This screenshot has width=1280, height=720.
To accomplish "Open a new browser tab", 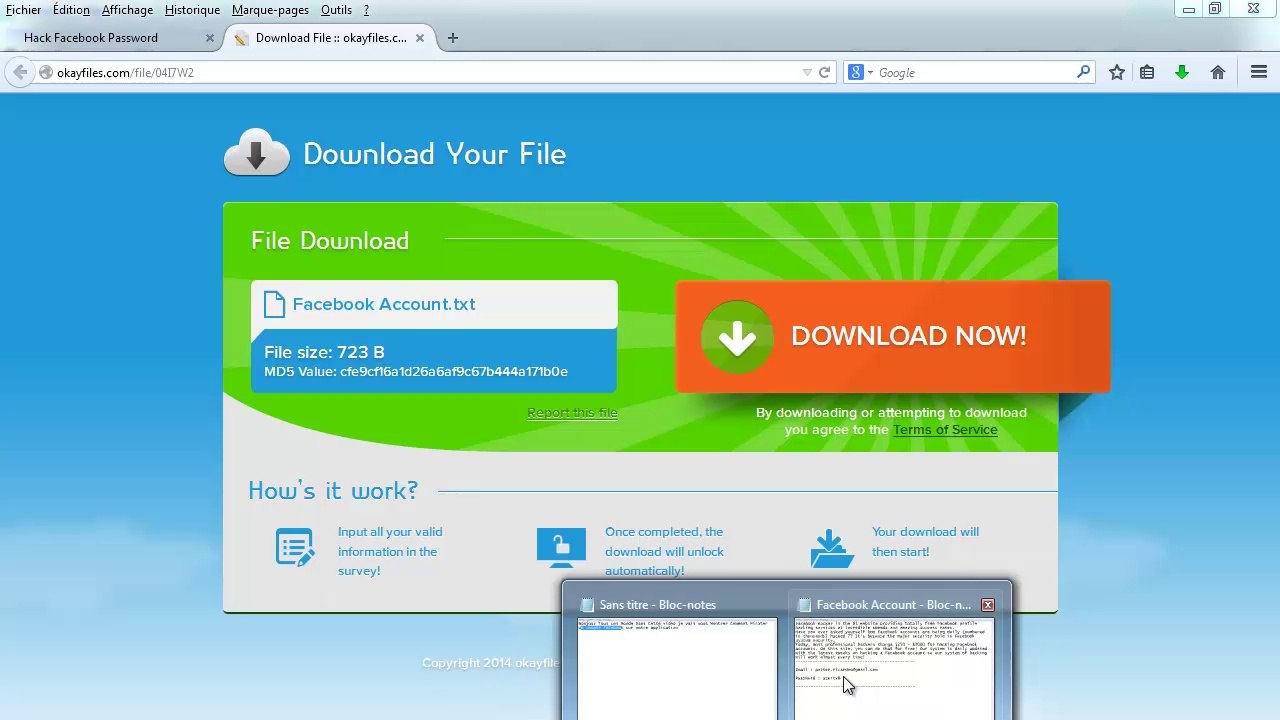I will [453, 38].
